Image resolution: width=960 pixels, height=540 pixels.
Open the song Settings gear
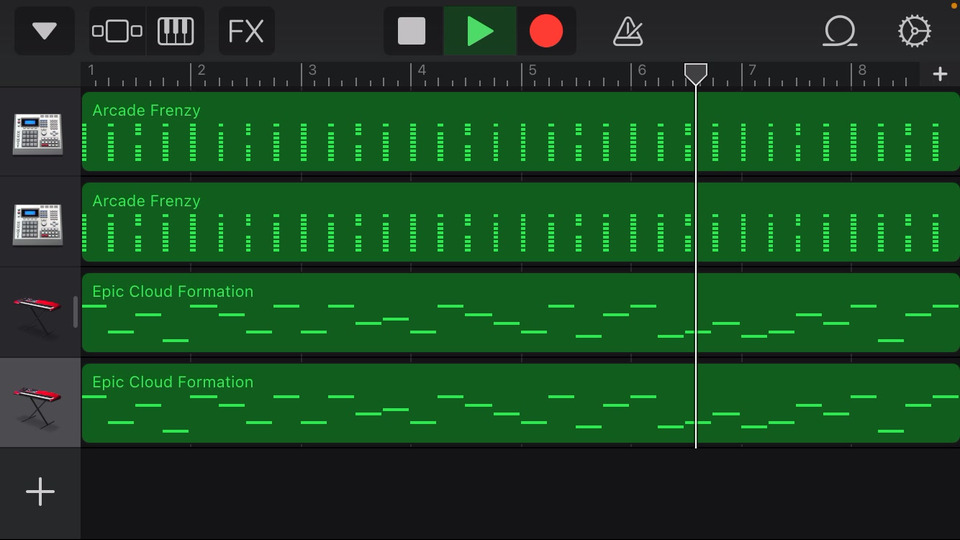915,31
